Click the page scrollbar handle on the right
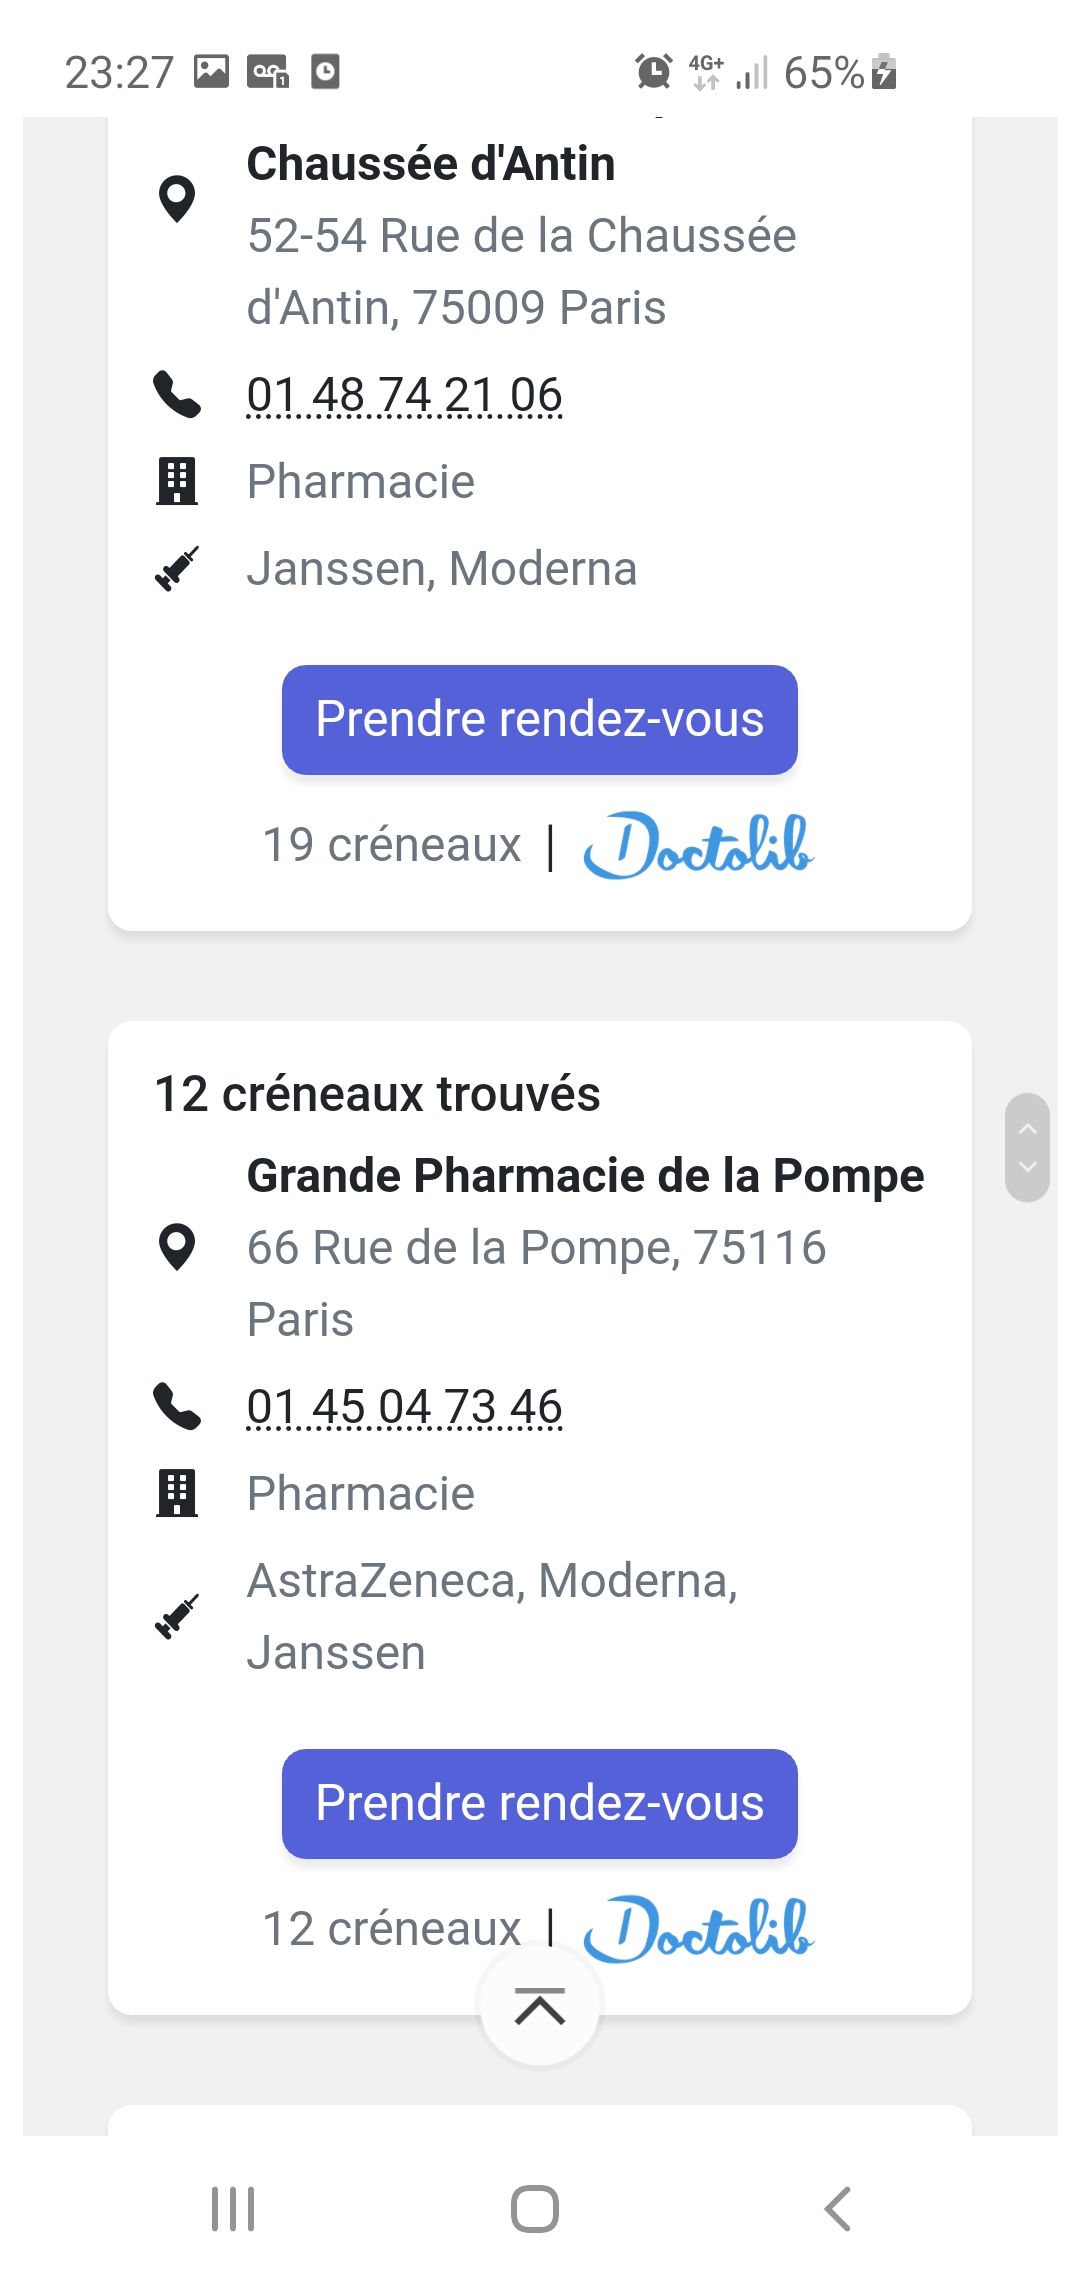1080x2280 pixels. click(1027, 1147)
